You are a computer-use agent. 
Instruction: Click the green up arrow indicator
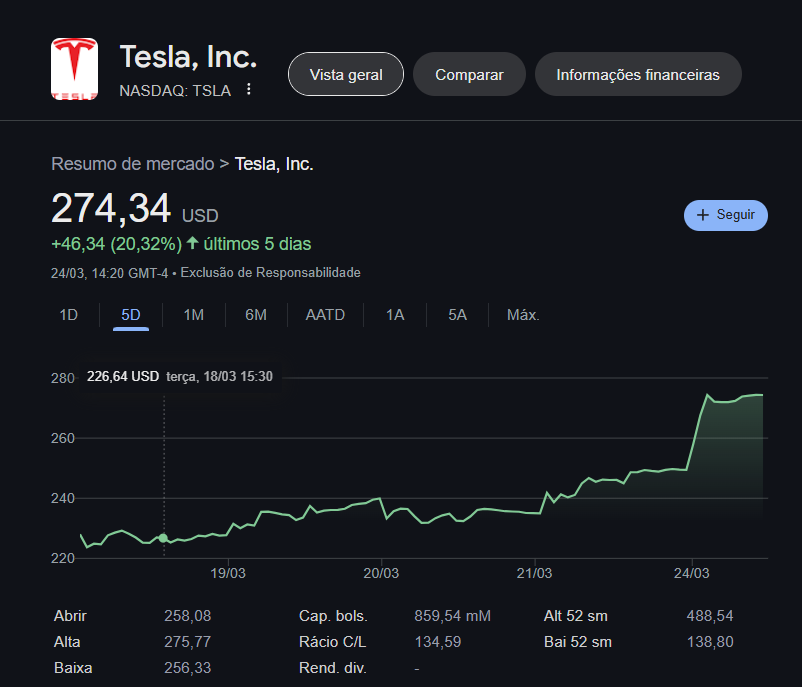tap(192, 243)
